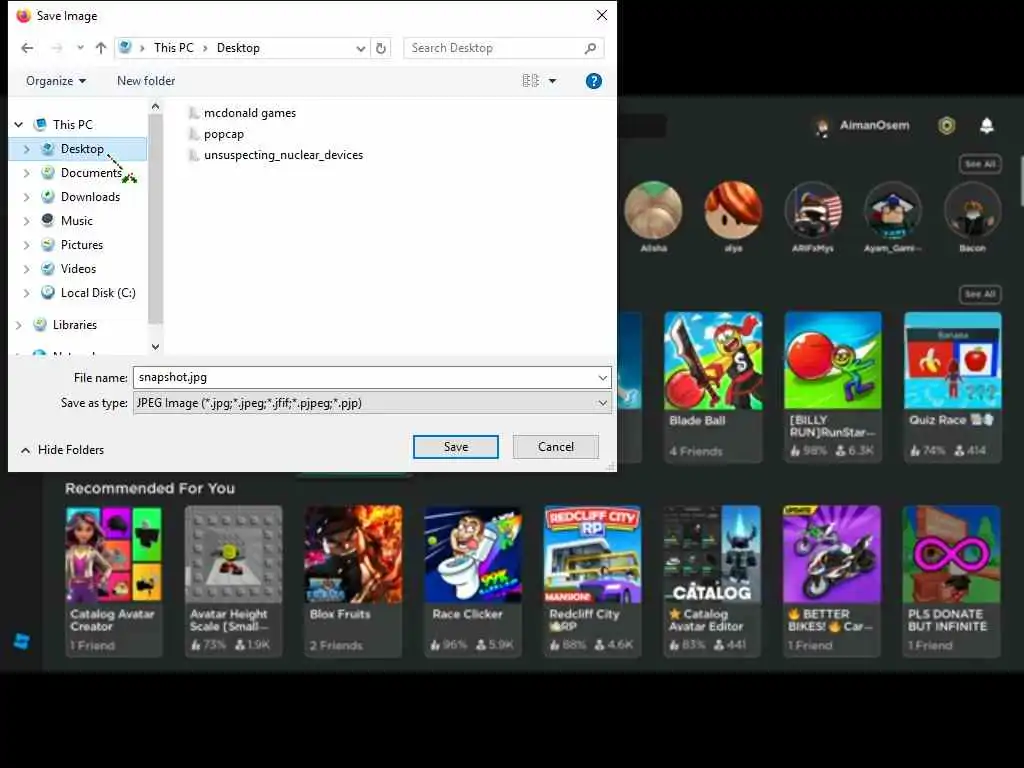Screen dimensions: 1024x768
Task: Click the Cancel button
Action: click(556, 447)
